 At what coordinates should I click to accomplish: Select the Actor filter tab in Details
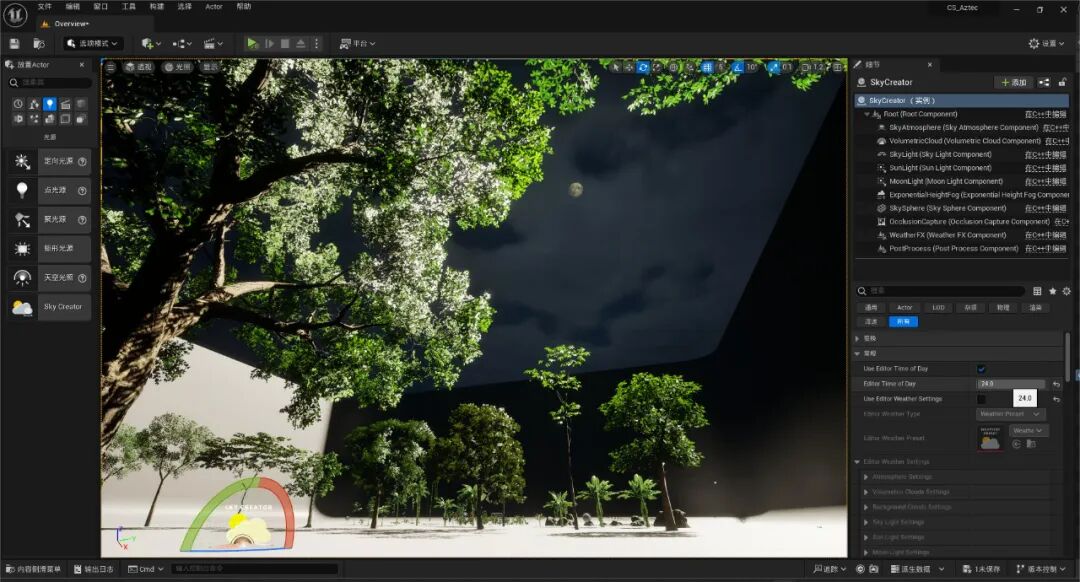[x=904, y=307]
